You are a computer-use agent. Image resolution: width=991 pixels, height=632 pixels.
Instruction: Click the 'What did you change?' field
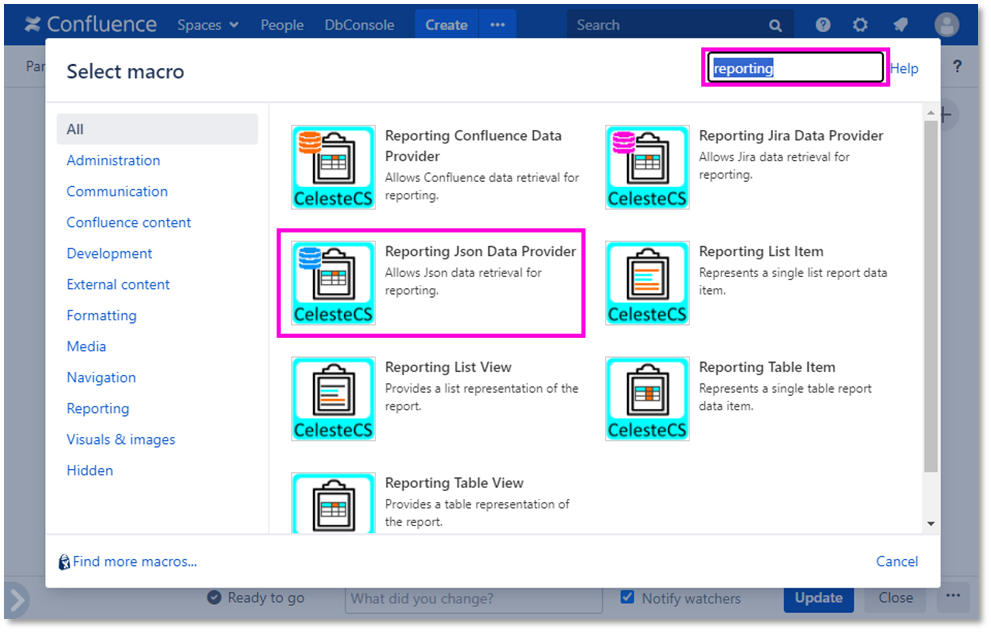(473, 599)
